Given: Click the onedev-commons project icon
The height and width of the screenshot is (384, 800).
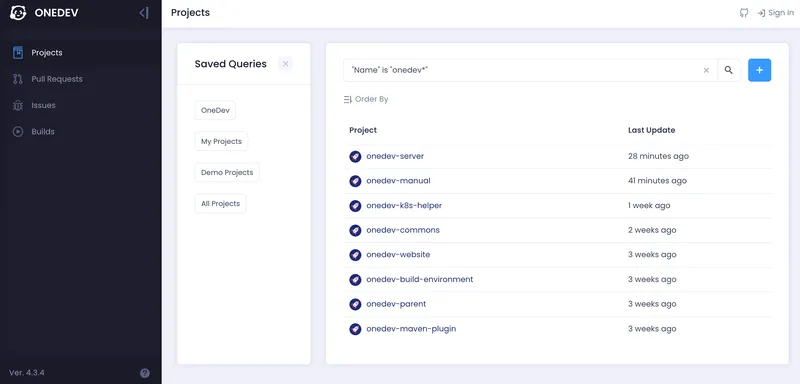Looking at the screenshot, I should click(355, 230).
